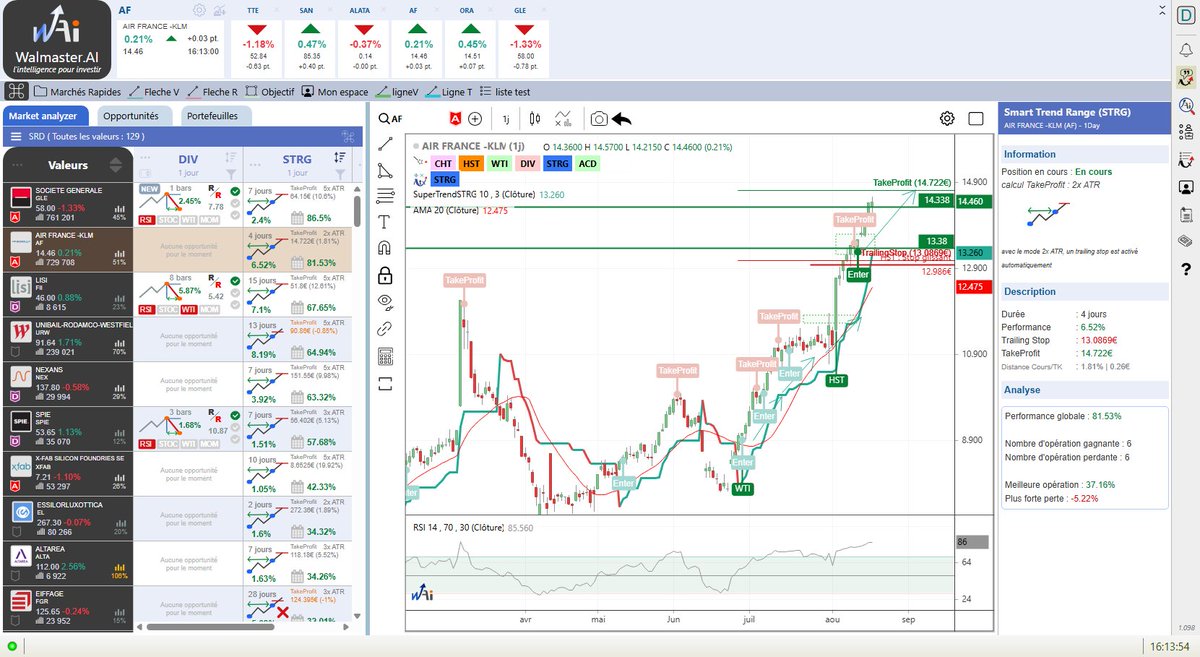Open the command grid icon in shortcuts bar
1200x657 pixels.
(x=16, y=91)
